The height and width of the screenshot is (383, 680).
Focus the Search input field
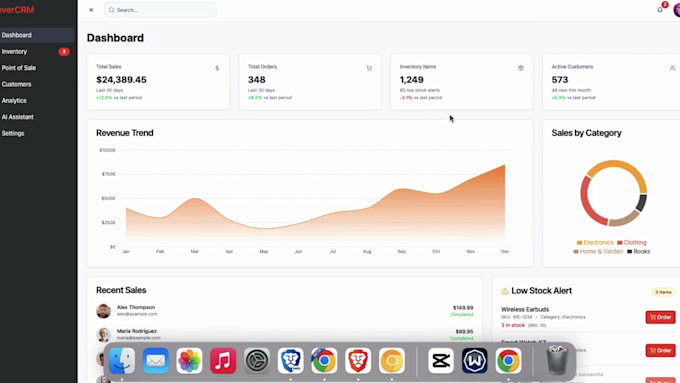click(160, 10)
